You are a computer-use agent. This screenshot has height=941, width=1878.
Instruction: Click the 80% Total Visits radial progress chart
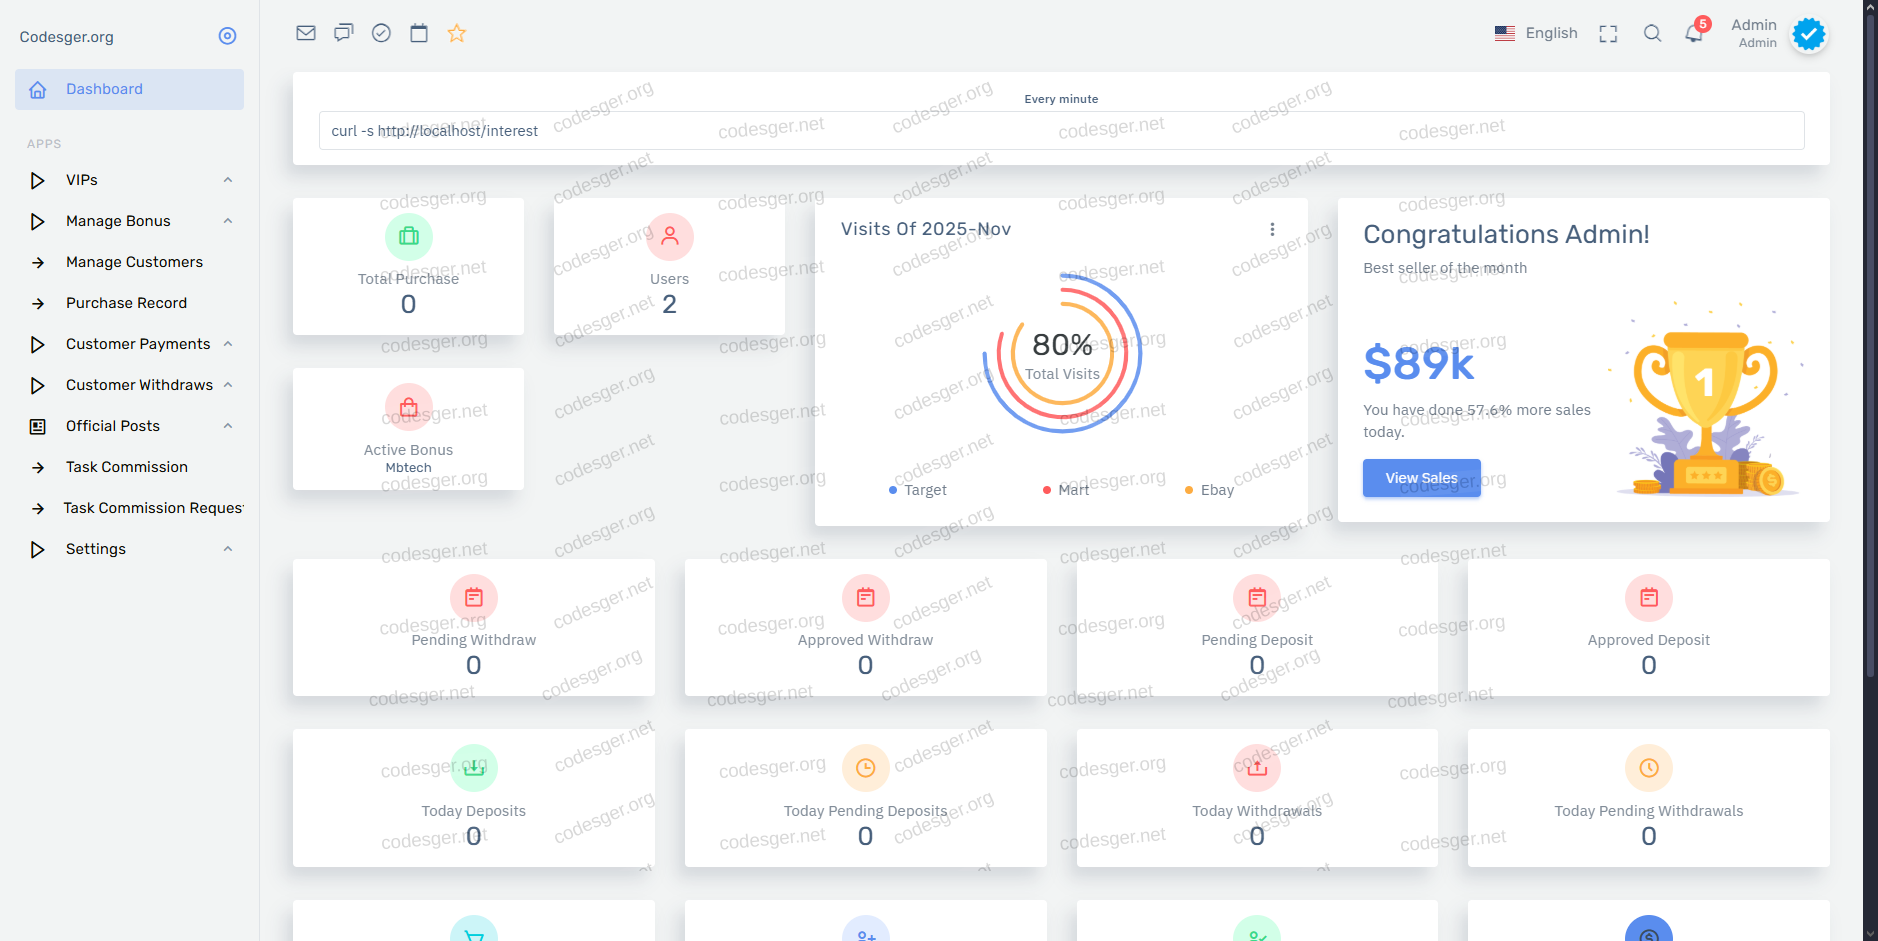[x=1062, y=354]
